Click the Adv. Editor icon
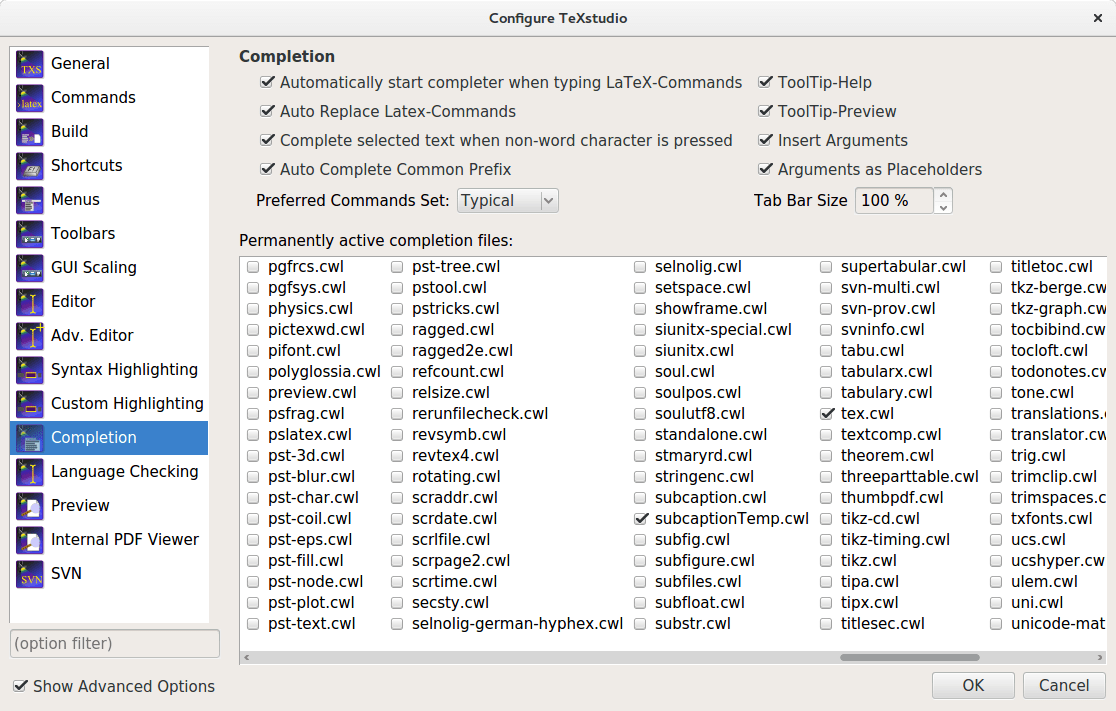 [x=30, y=336]
